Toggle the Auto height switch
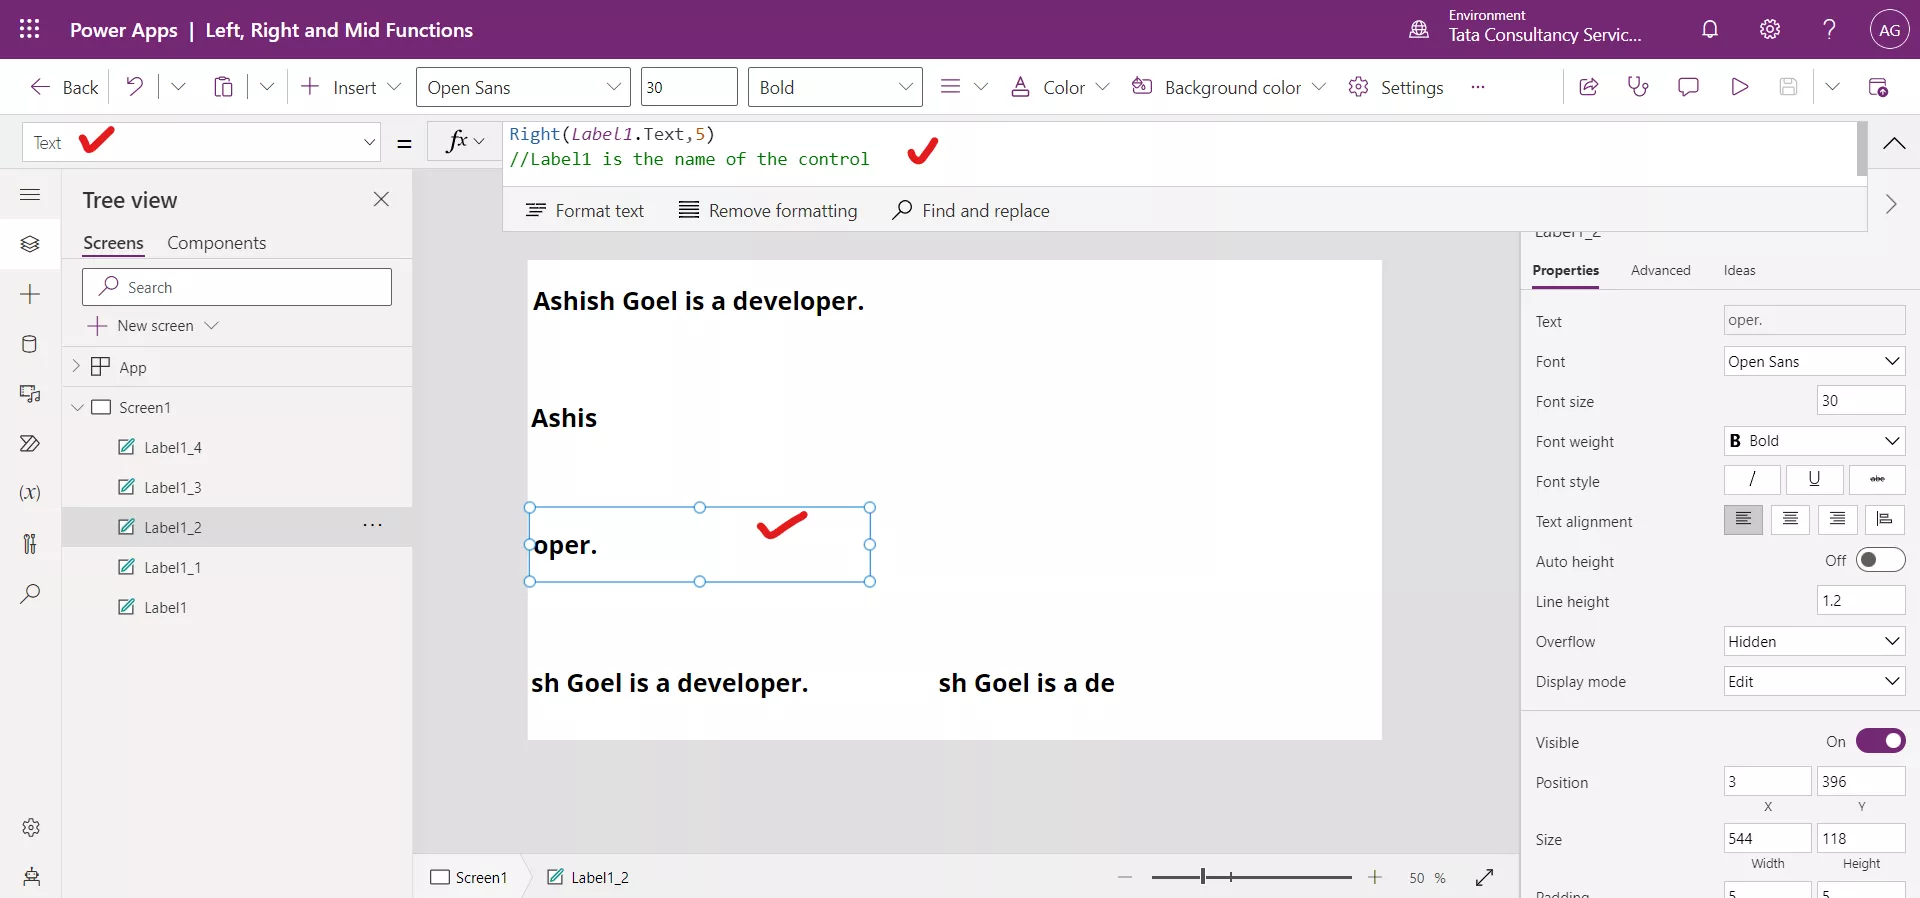 1880,560
